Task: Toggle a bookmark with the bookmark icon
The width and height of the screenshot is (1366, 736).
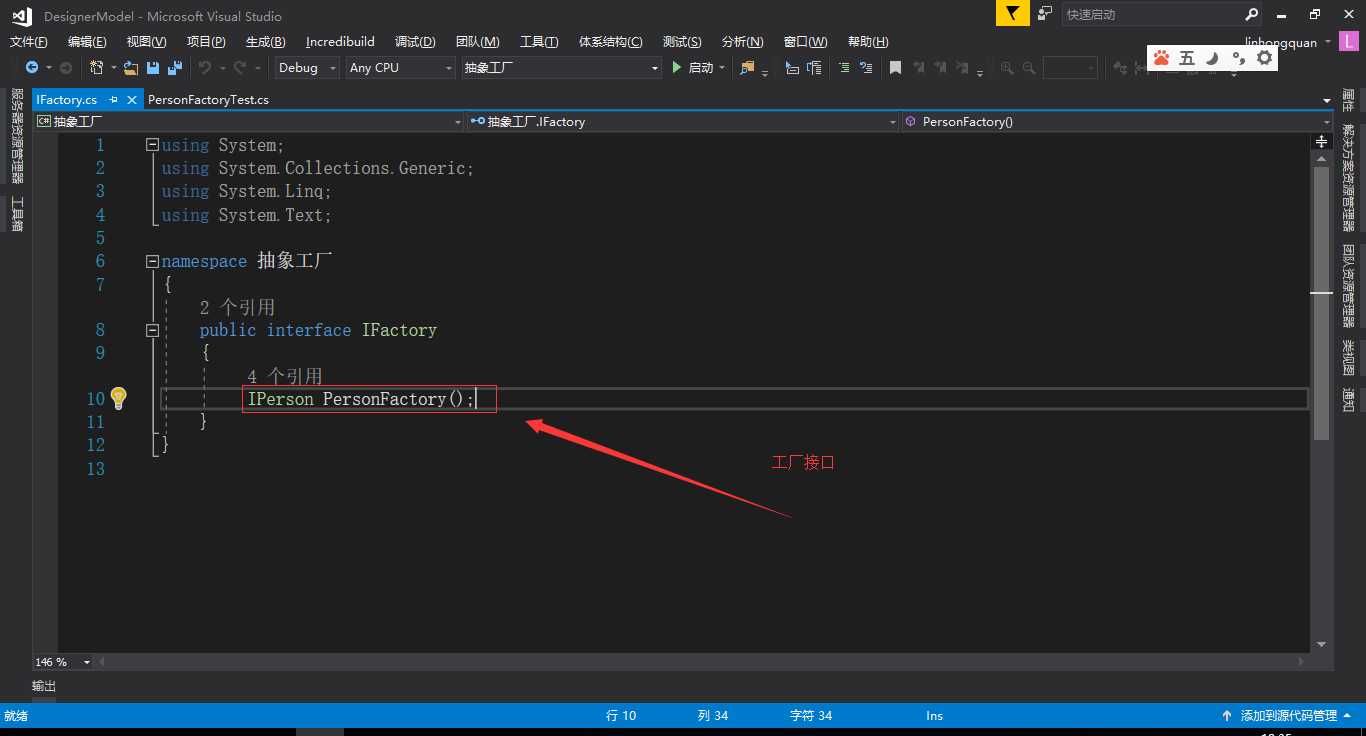Action: [x=895, y=67]
